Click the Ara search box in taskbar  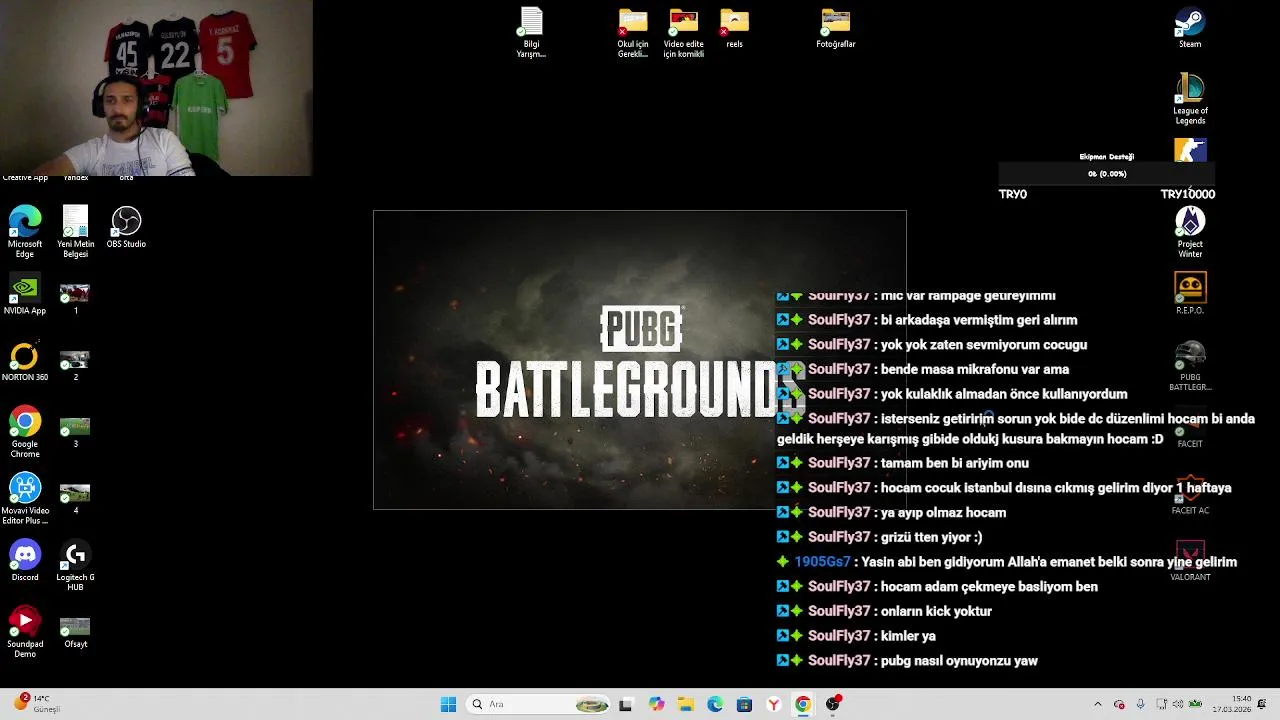[539, 704]
